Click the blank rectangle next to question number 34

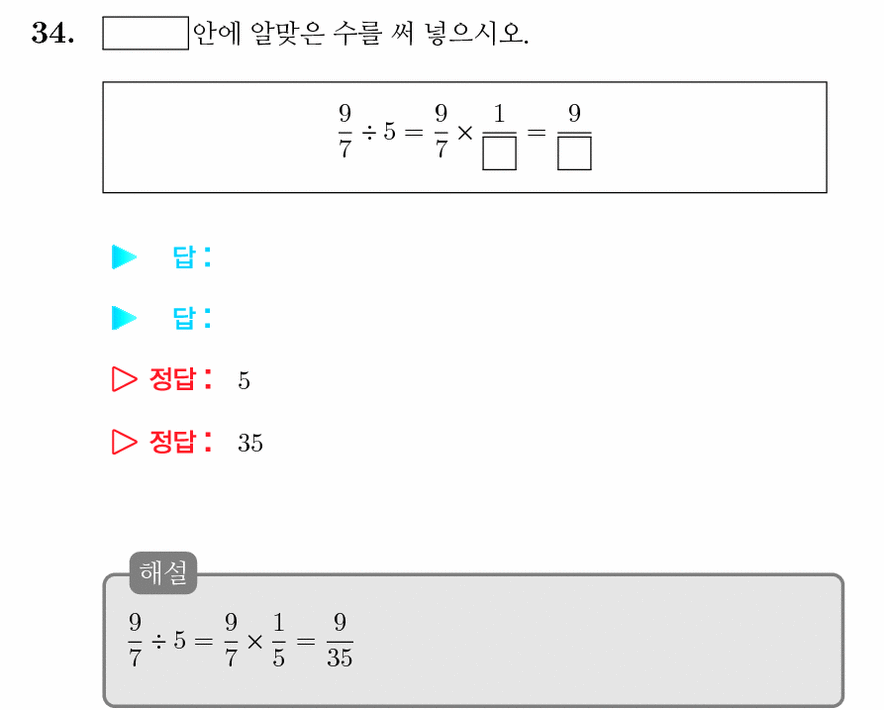point(145,33)
